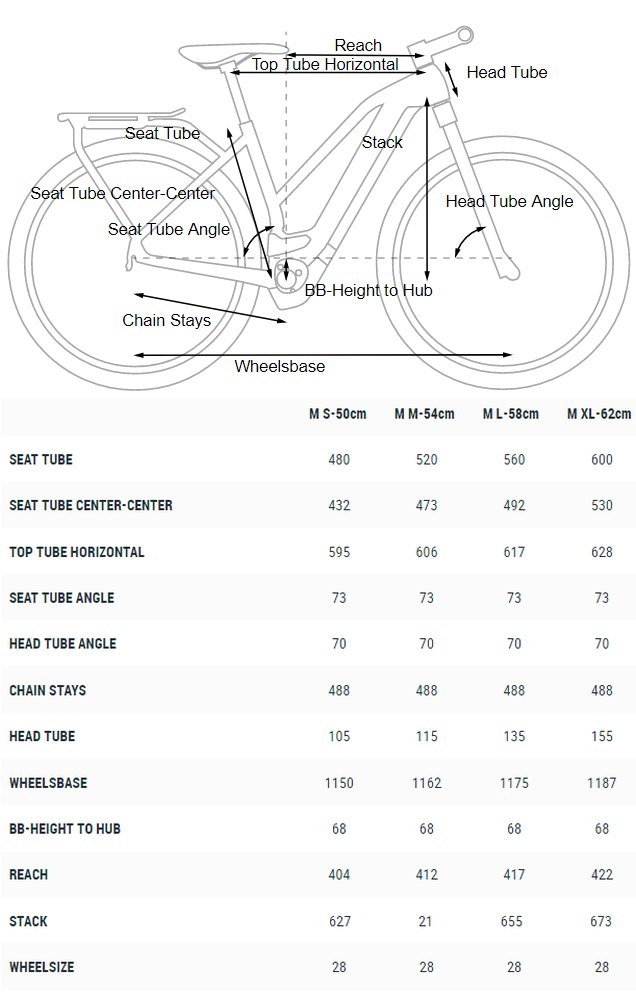Screen dimensions: 636x996
Task: Click the Head Tube label on the bike diagram
Action: (x=507, y=72)
